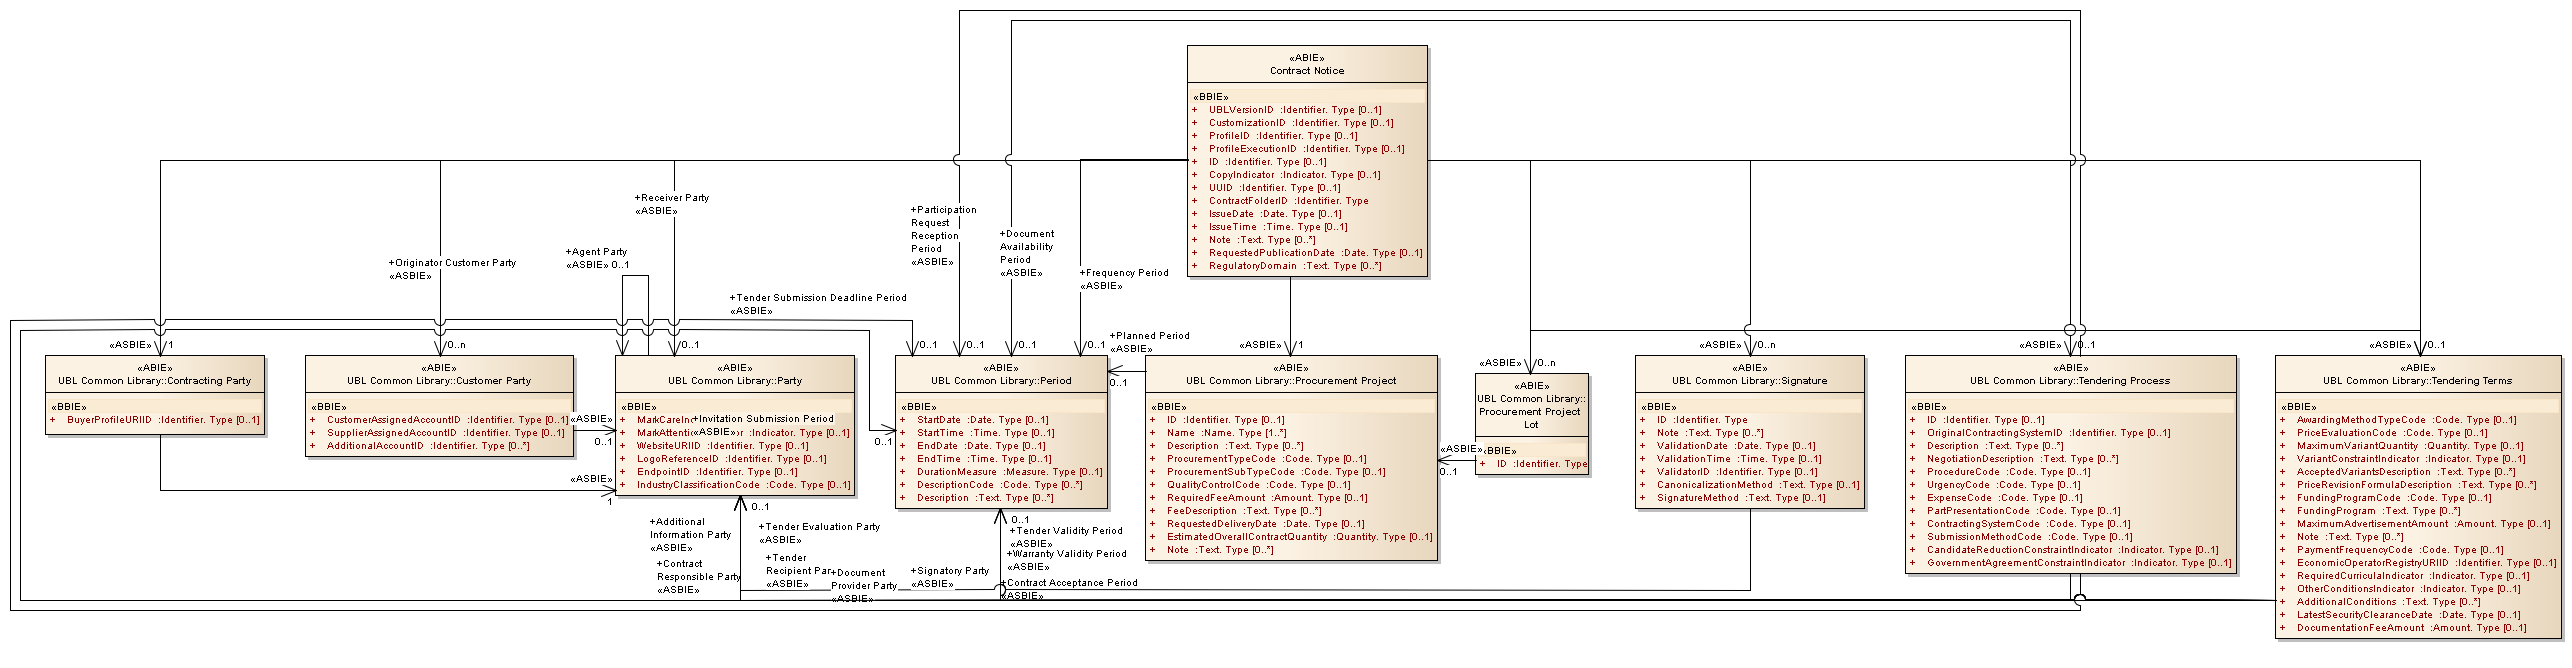Select the +Receiver Party association label

[x=672, y=198]
